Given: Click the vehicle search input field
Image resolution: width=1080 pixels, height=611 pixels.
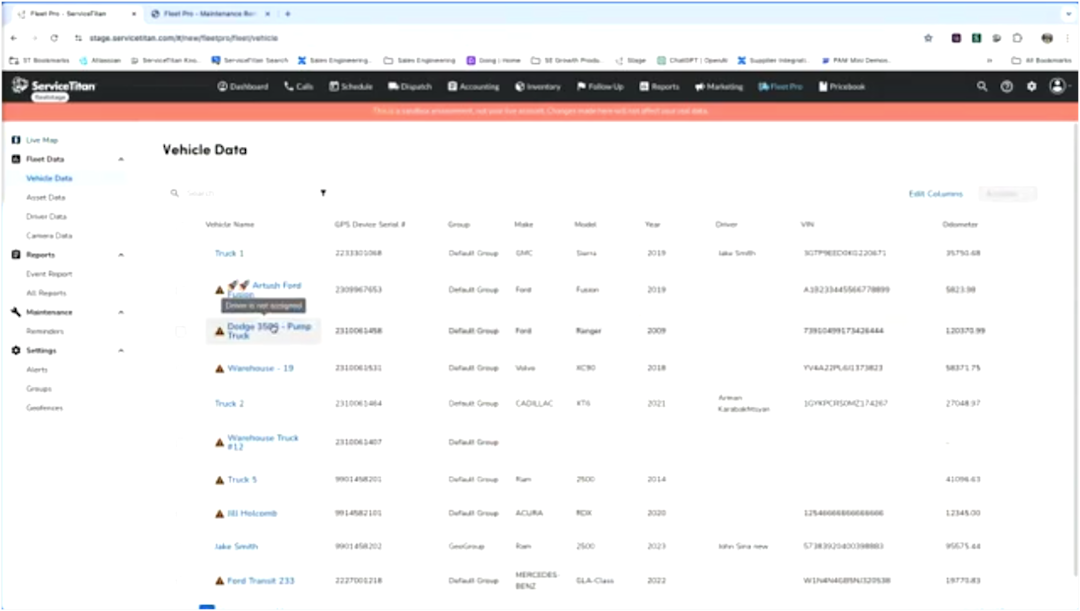Looking at the screenshot, I should pos(248,193).
